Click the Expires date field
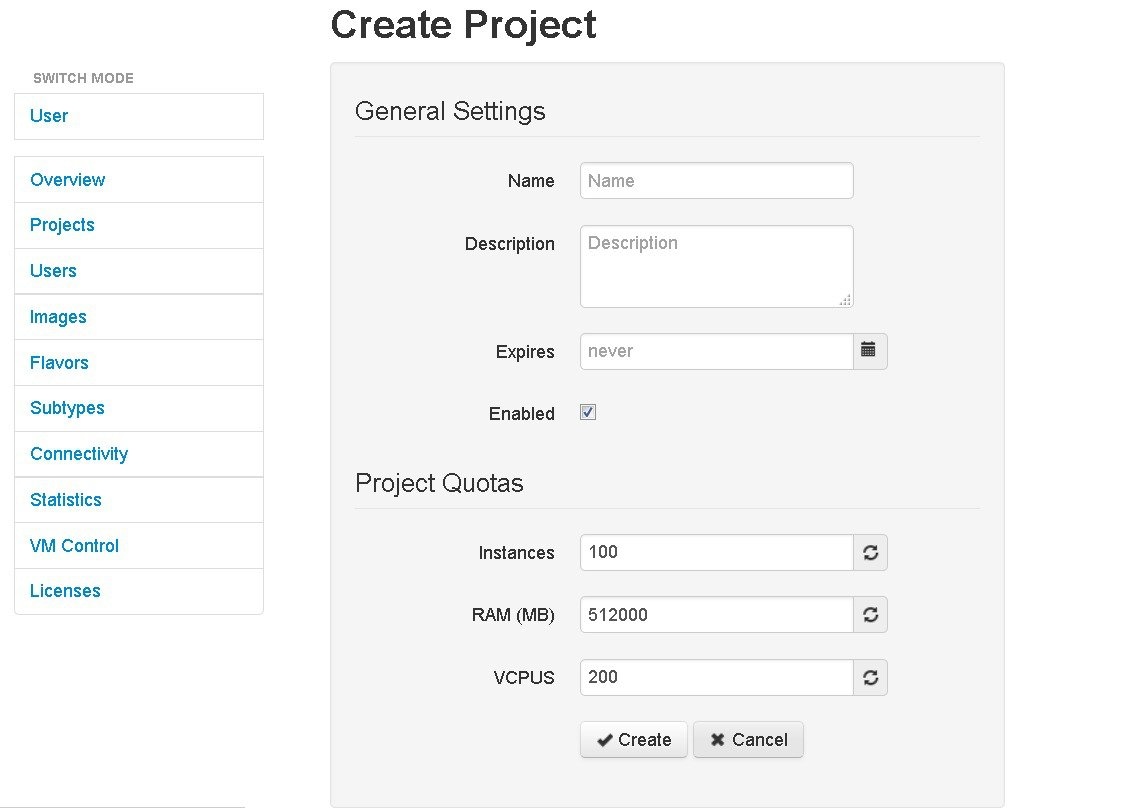This screenshot has height=808, width=1132. [x=716, y=351]
